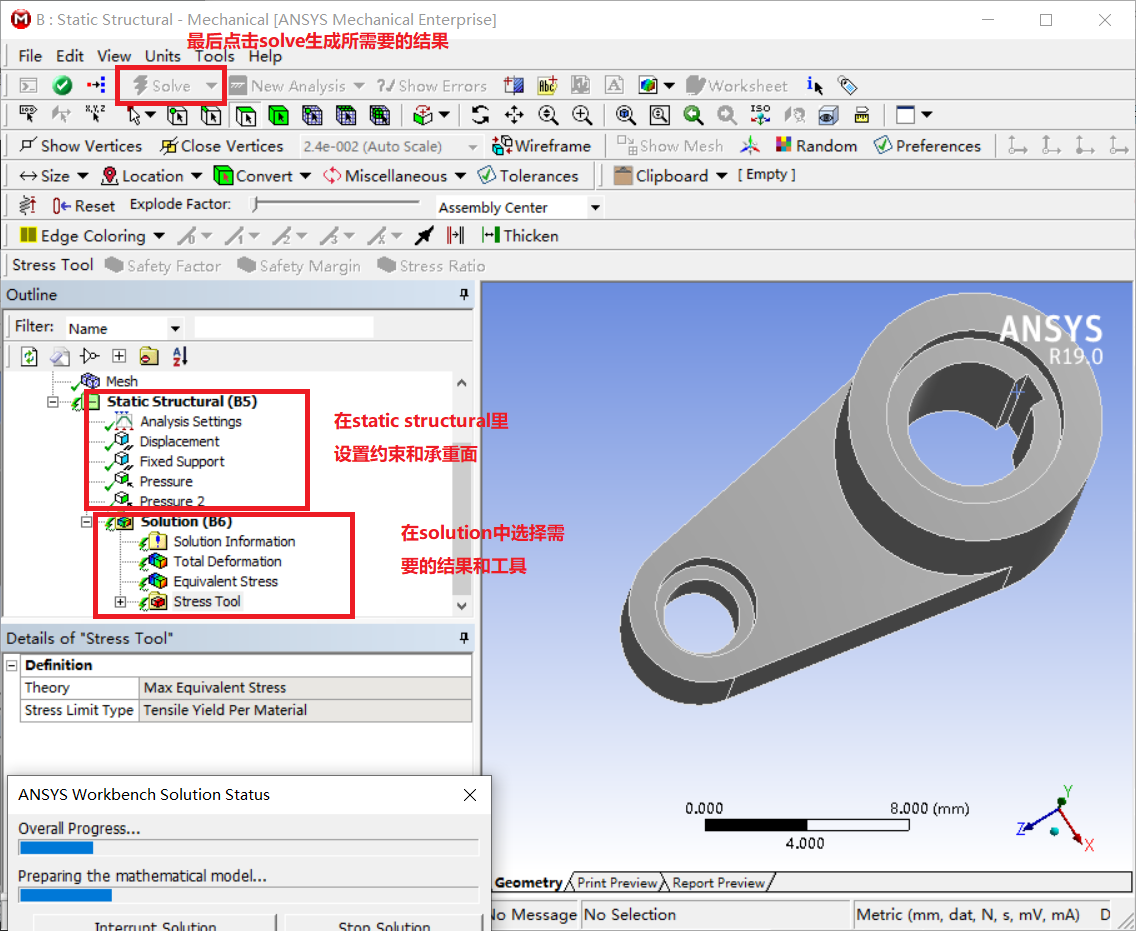This screenshot has width=1136, height=931.
Task: Click the Interrupt Solution button
Action: pos(155,923)
